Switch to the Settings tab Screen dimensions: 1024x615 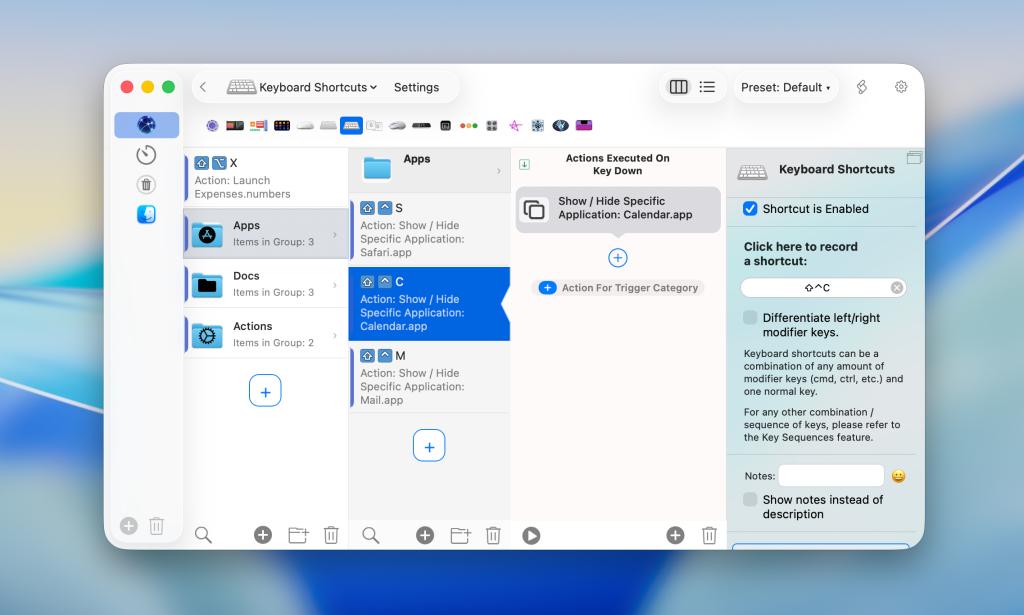416,87
